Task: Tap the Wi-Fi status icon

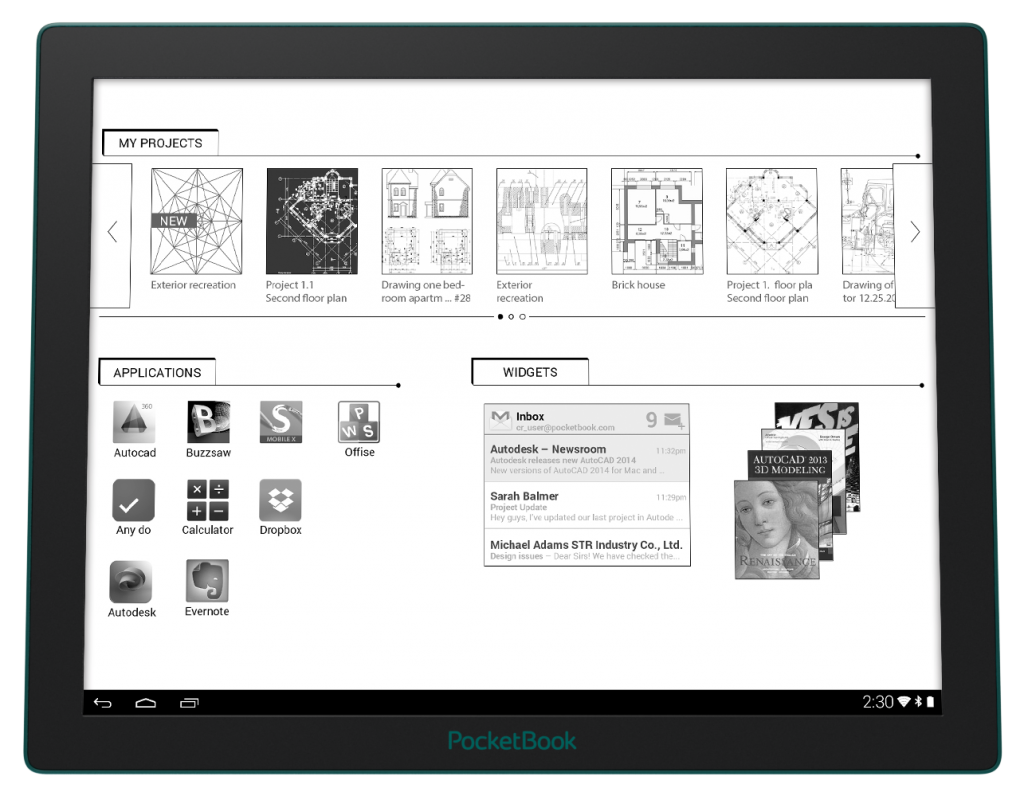Action: 904,702
